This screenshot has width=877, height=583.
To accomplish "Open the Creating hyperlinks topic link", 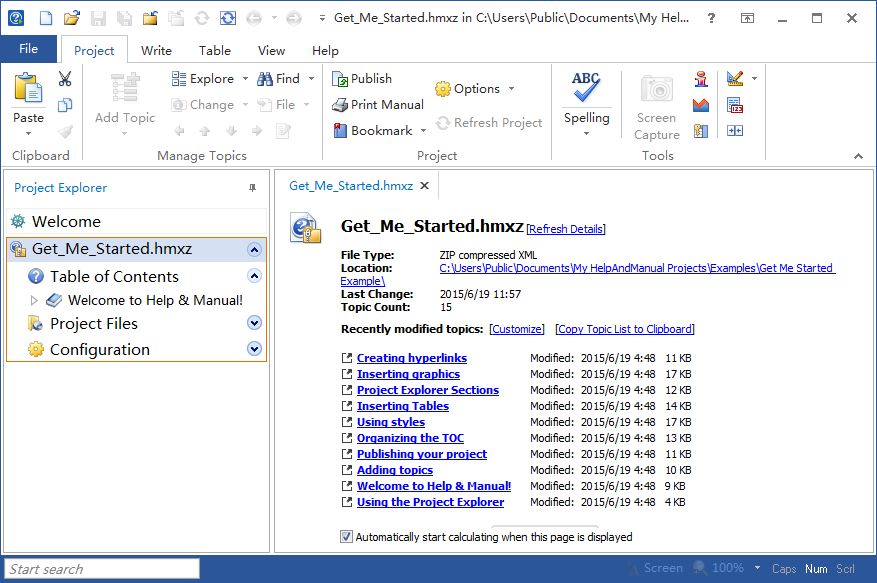I will click(x=411, y=358).
